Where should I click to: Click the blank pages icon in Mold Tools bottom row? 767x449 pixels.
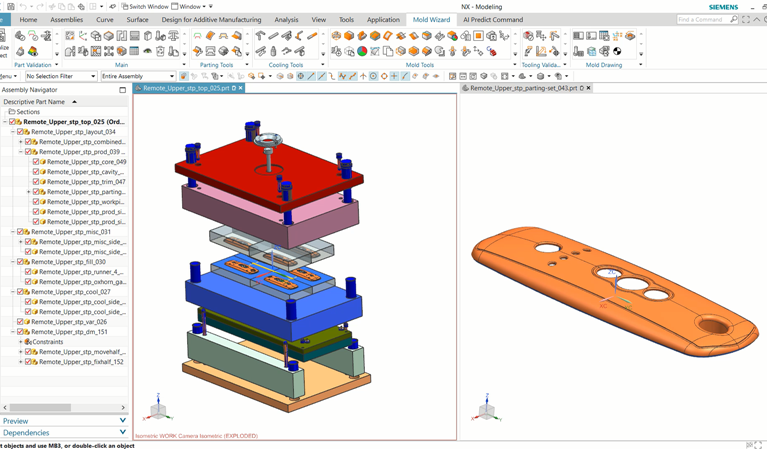point(388,51)
